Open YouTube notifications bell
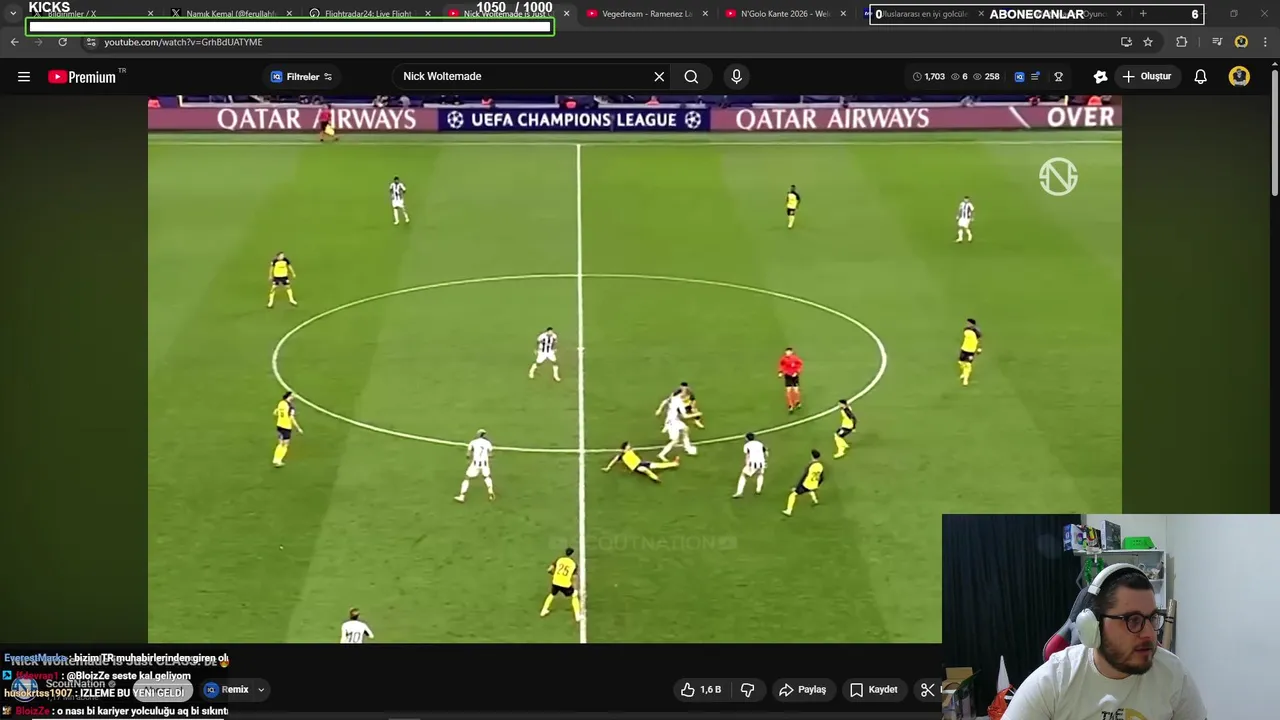This screenshot has height=720, width=1280. point(1201,77)
